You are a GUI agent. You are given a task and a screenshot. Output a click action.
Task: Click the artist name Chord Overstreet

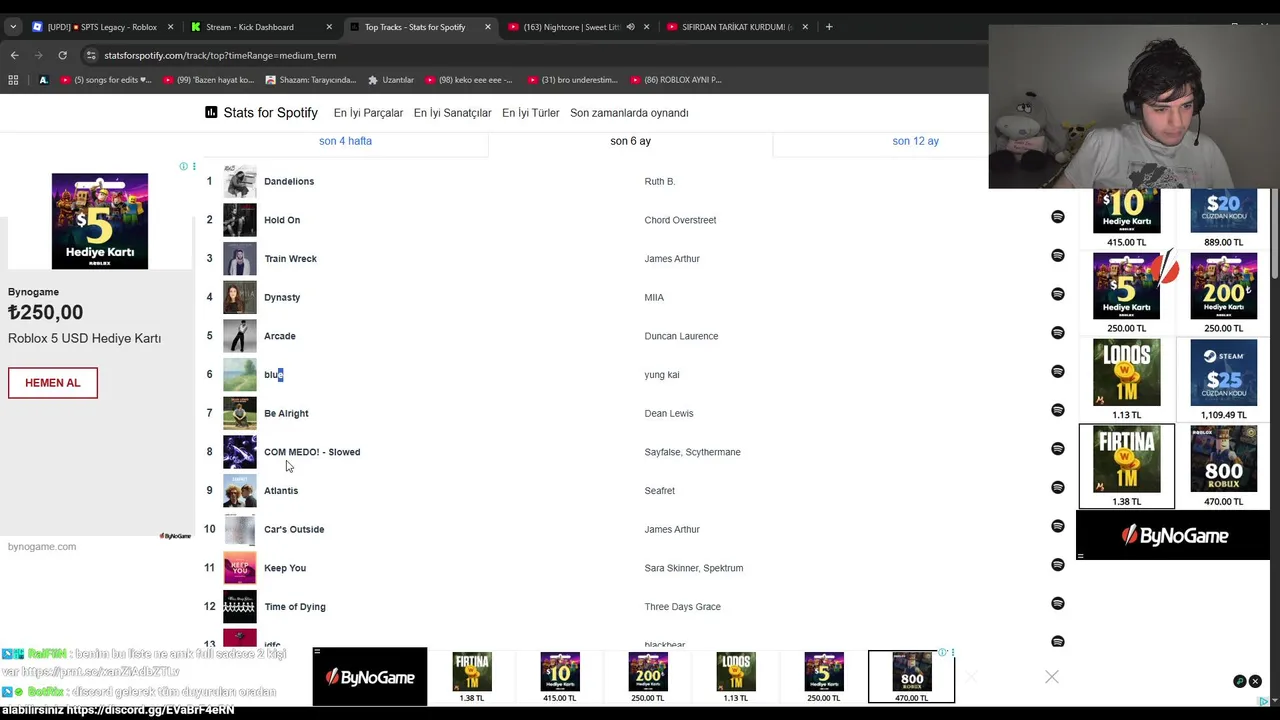[680, 220]
